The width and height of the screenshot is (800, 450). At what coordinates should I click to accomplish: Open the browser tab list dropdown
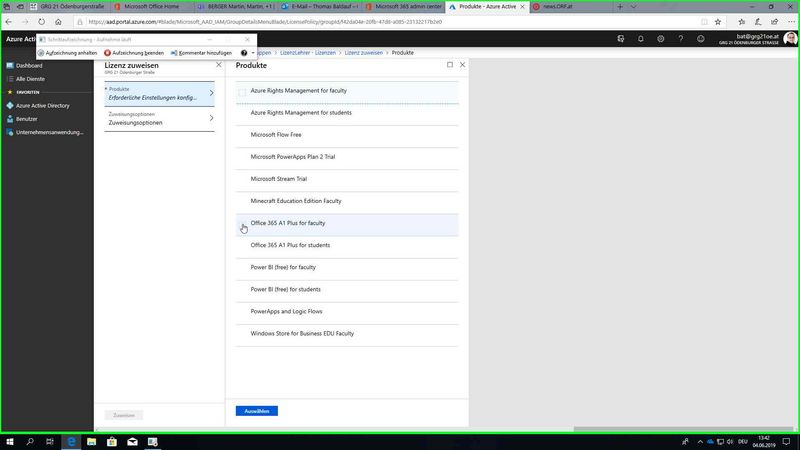(633, 7)
